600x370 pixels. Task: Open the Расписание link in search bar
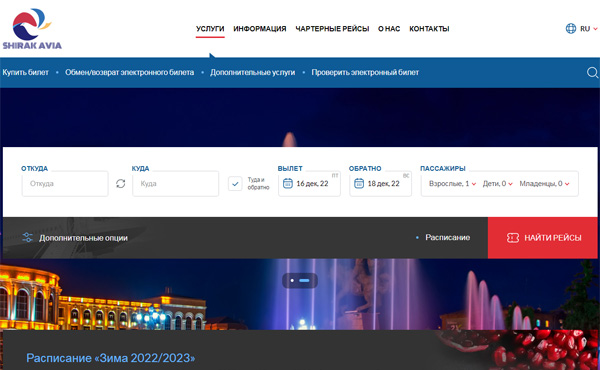tap(448, 238)
